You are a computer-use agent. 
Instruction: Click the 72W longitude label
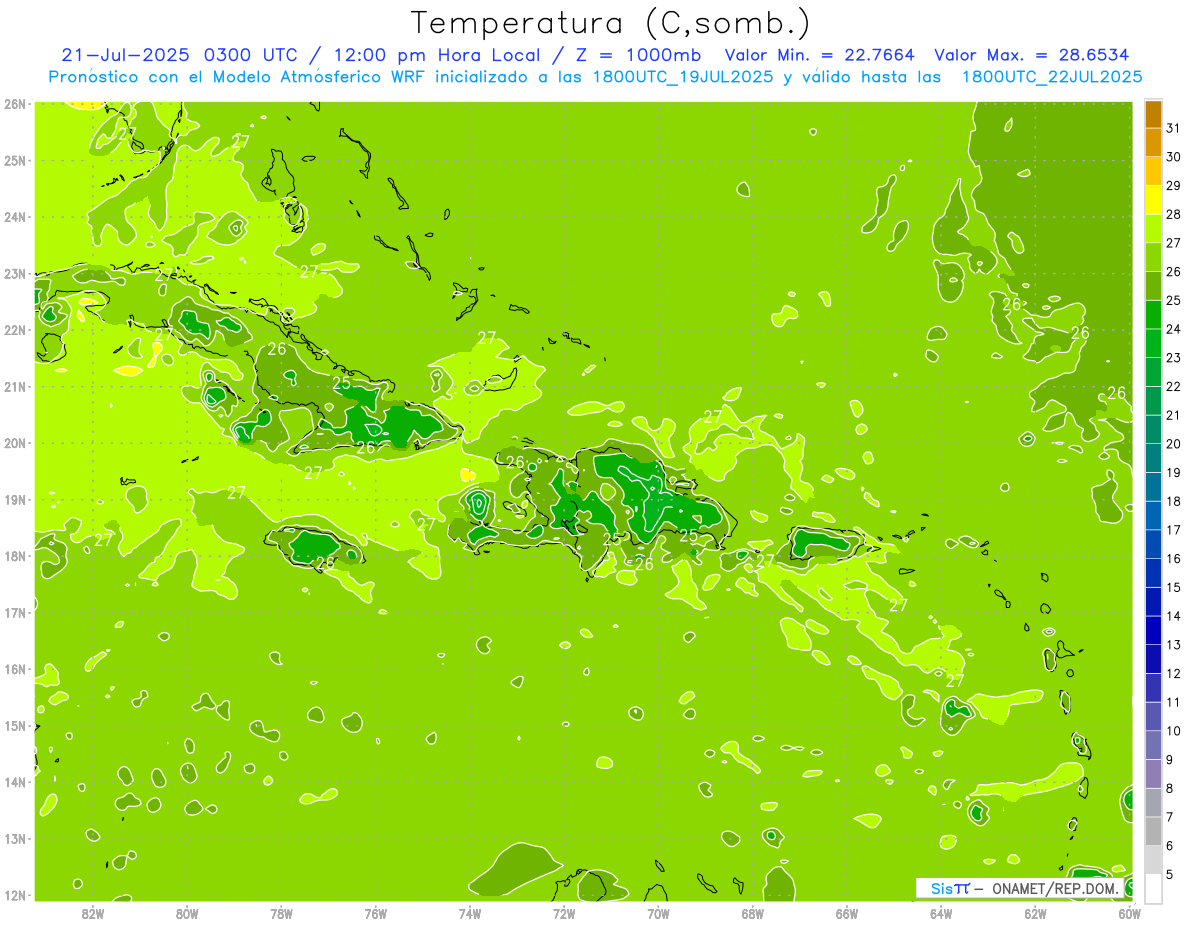click(564, 913)
